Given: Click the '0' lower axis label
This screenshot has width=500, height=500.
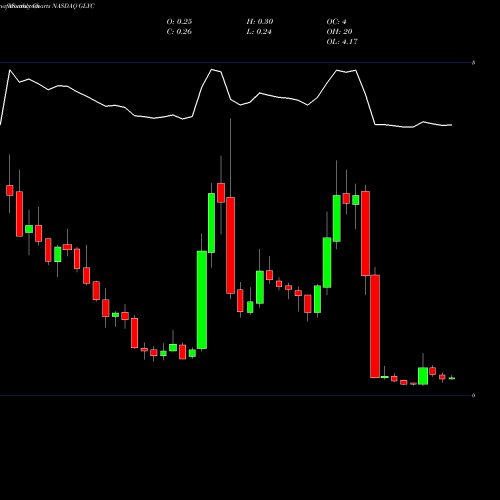Looking at the screenshot, I should point(473,396).
